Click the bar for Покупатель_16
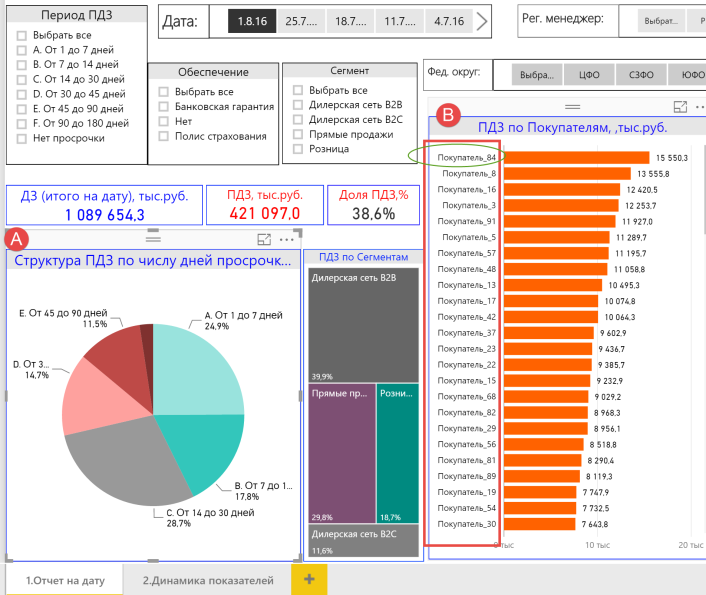Viewport: 706px width, 595px height. click(561, 190)
